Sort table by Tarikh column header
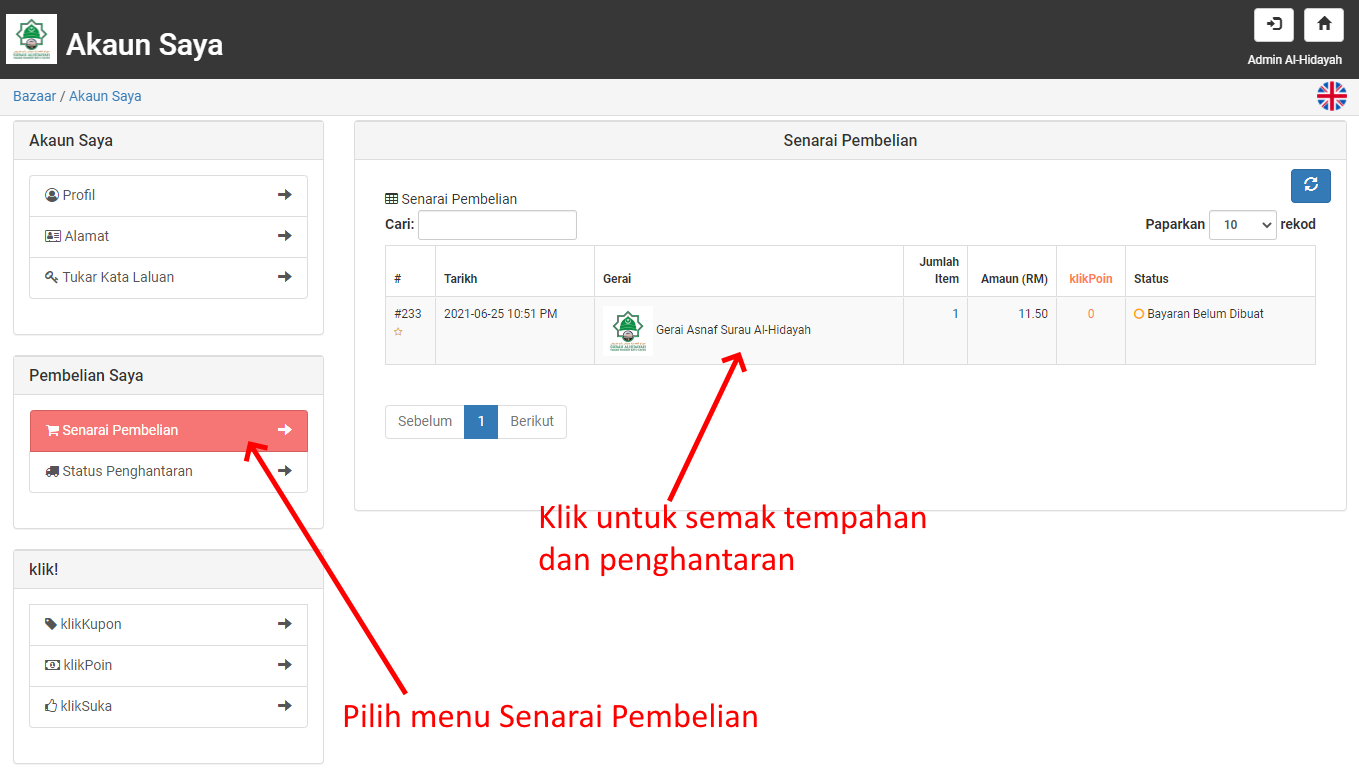This screenshot has width=1359, height=773. click(x=461, y=279)
